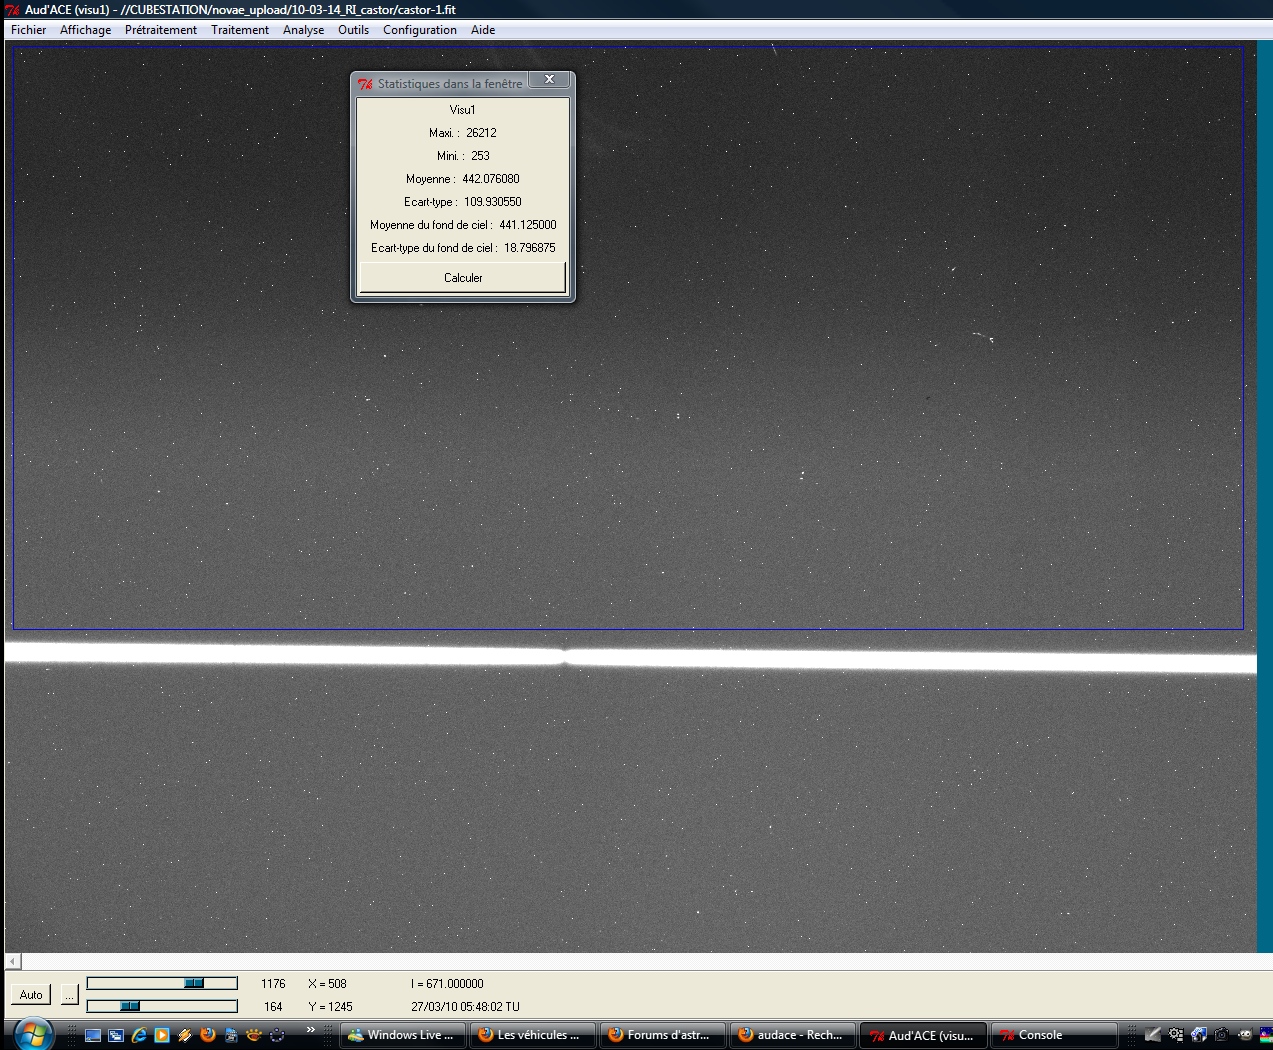Click the orange eye-paw XnView quick launch icon
This screenshot has width=1273, height=1050.
tap(254, 1035)
